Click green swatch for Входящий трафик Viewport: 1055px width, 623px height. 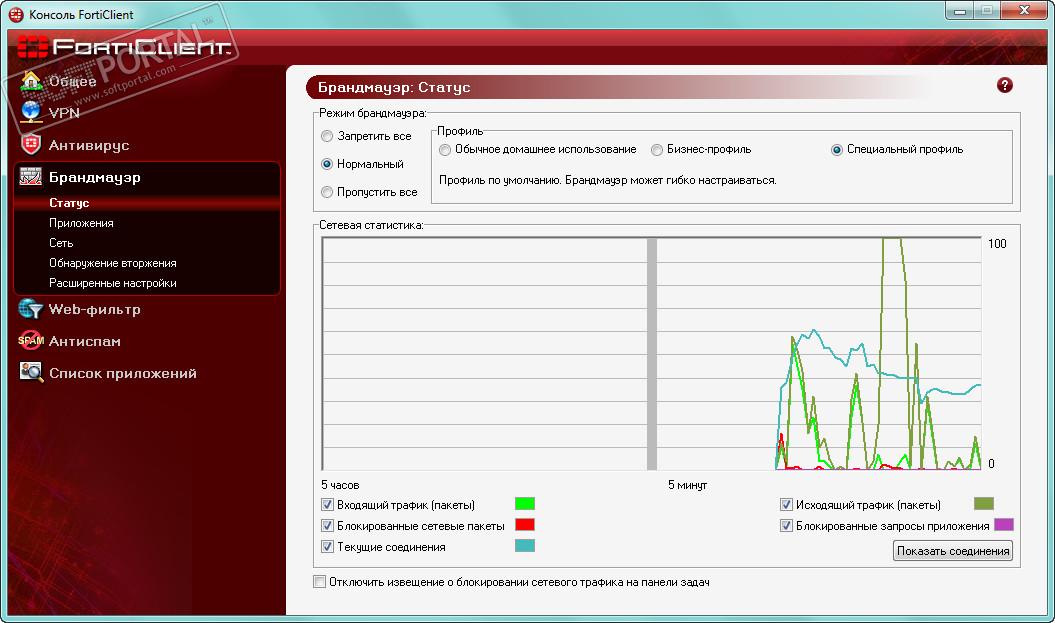[x=525, y=503]
